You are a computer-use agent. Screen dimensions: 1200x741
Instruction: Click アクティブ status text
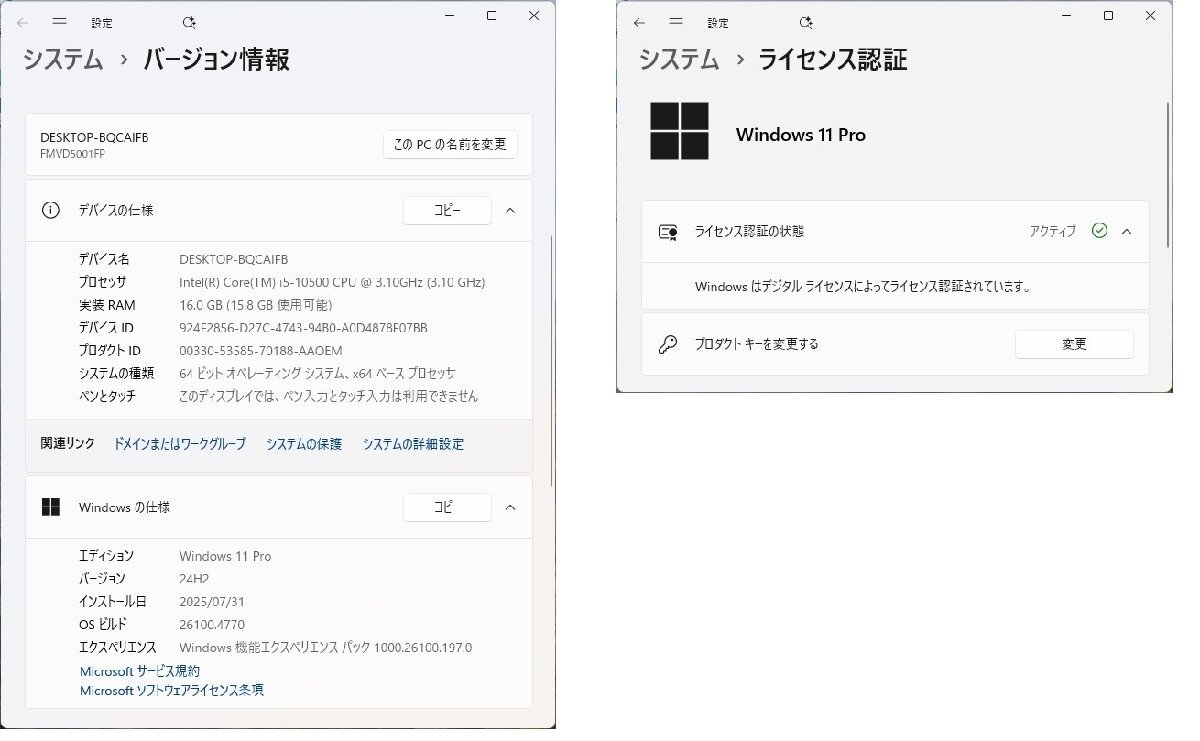point(1053,231)
